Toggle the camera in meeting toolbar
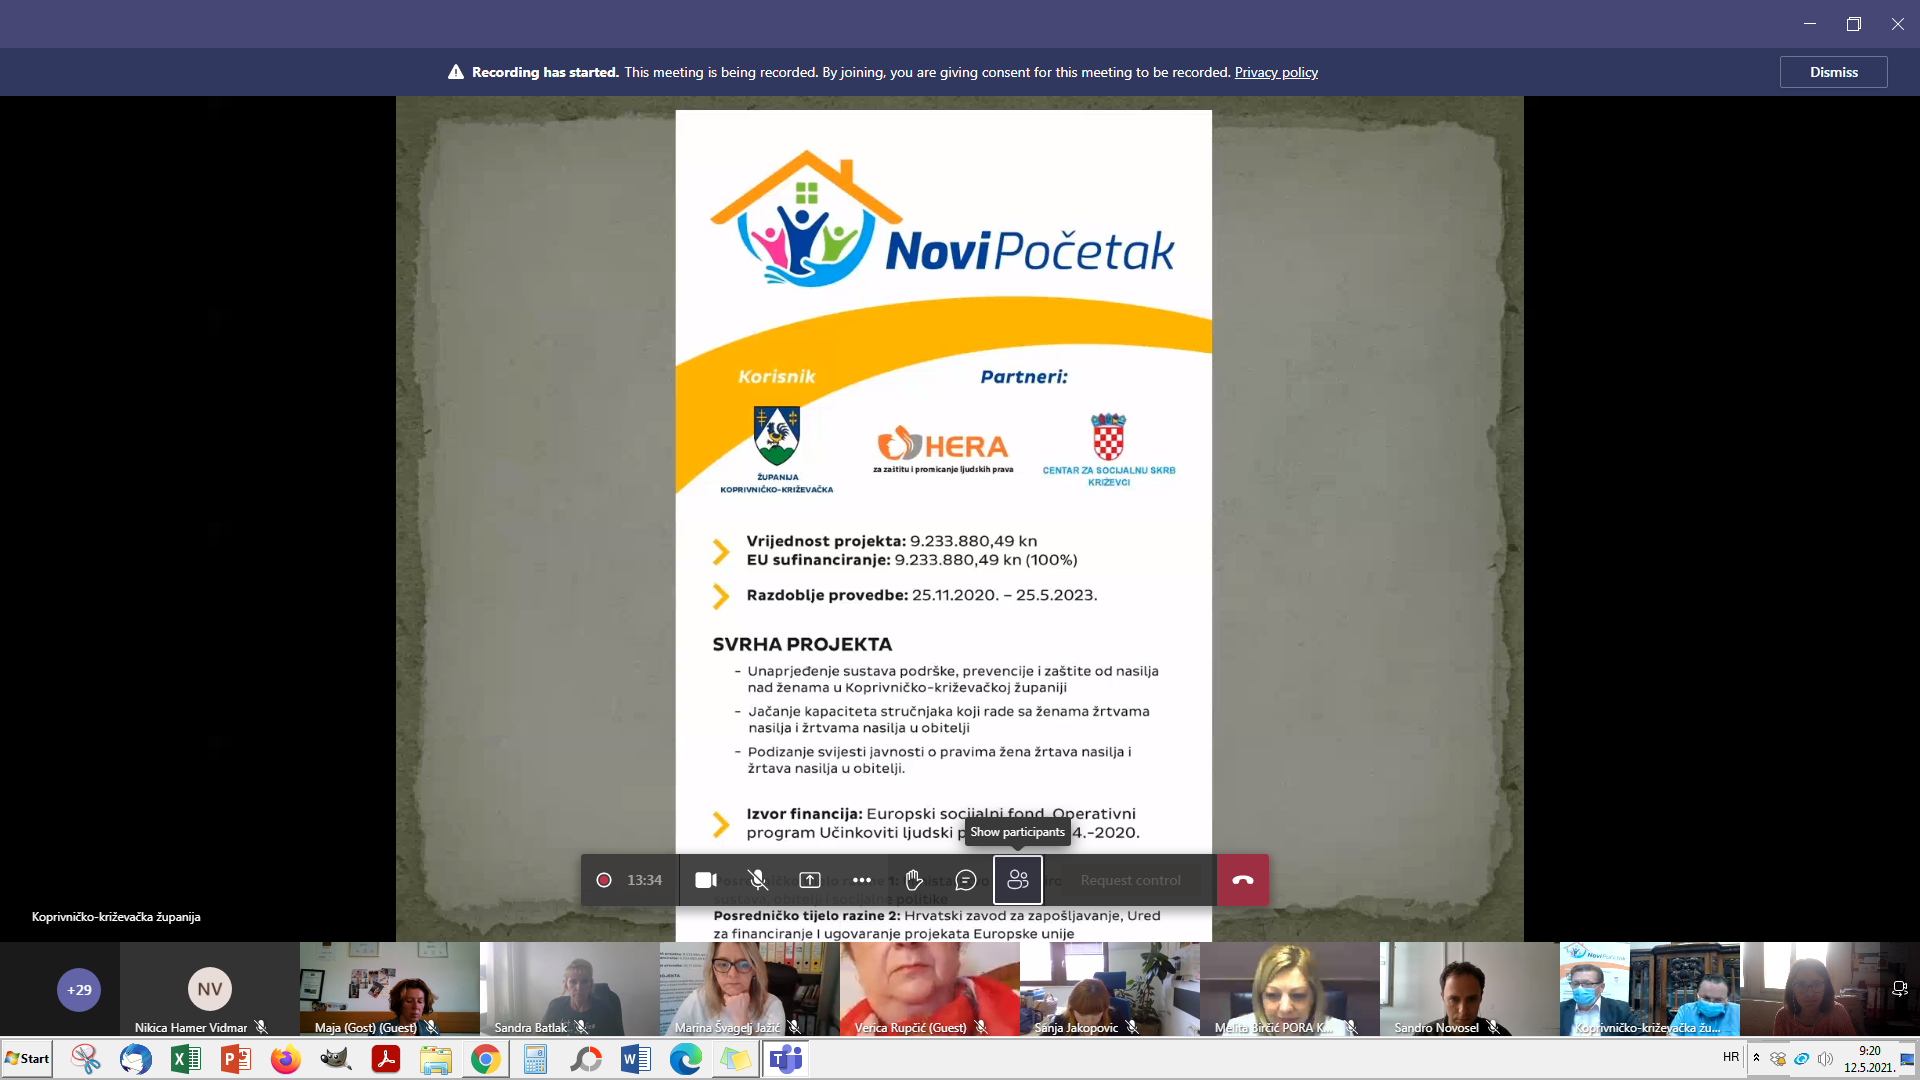1920x1080 pixels. pyautogui.click(x=706, y=880)
